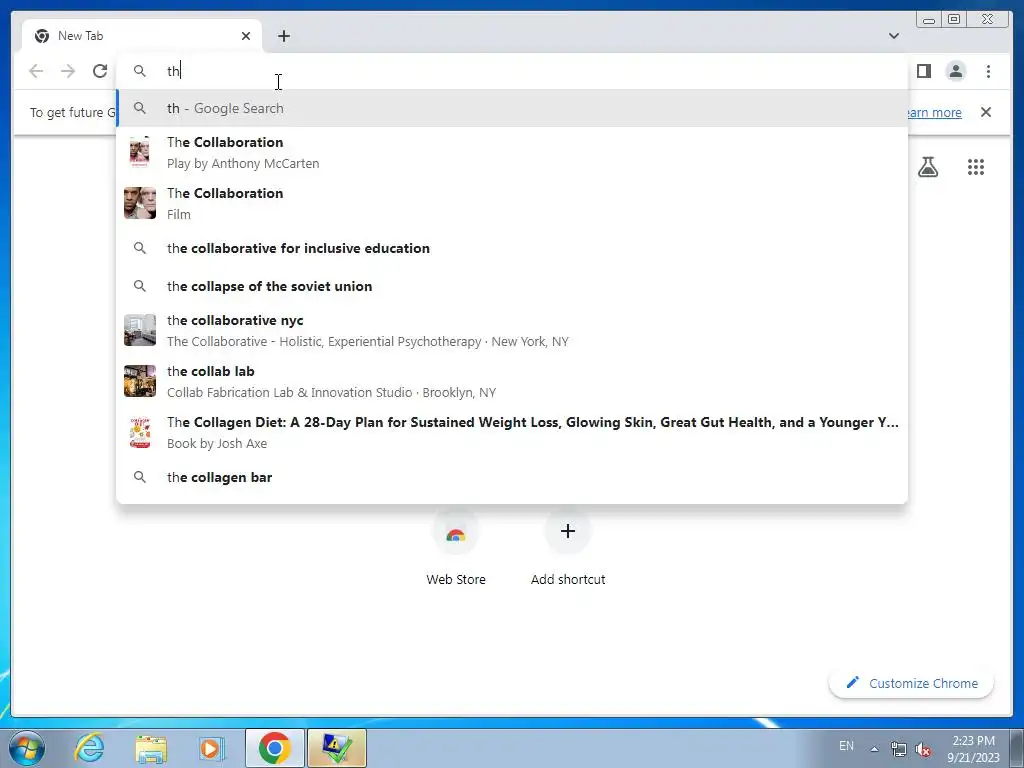Choose The Collaboration play by Anthony McCarten
Screen dimensions: 1024x768
[512, 152]
